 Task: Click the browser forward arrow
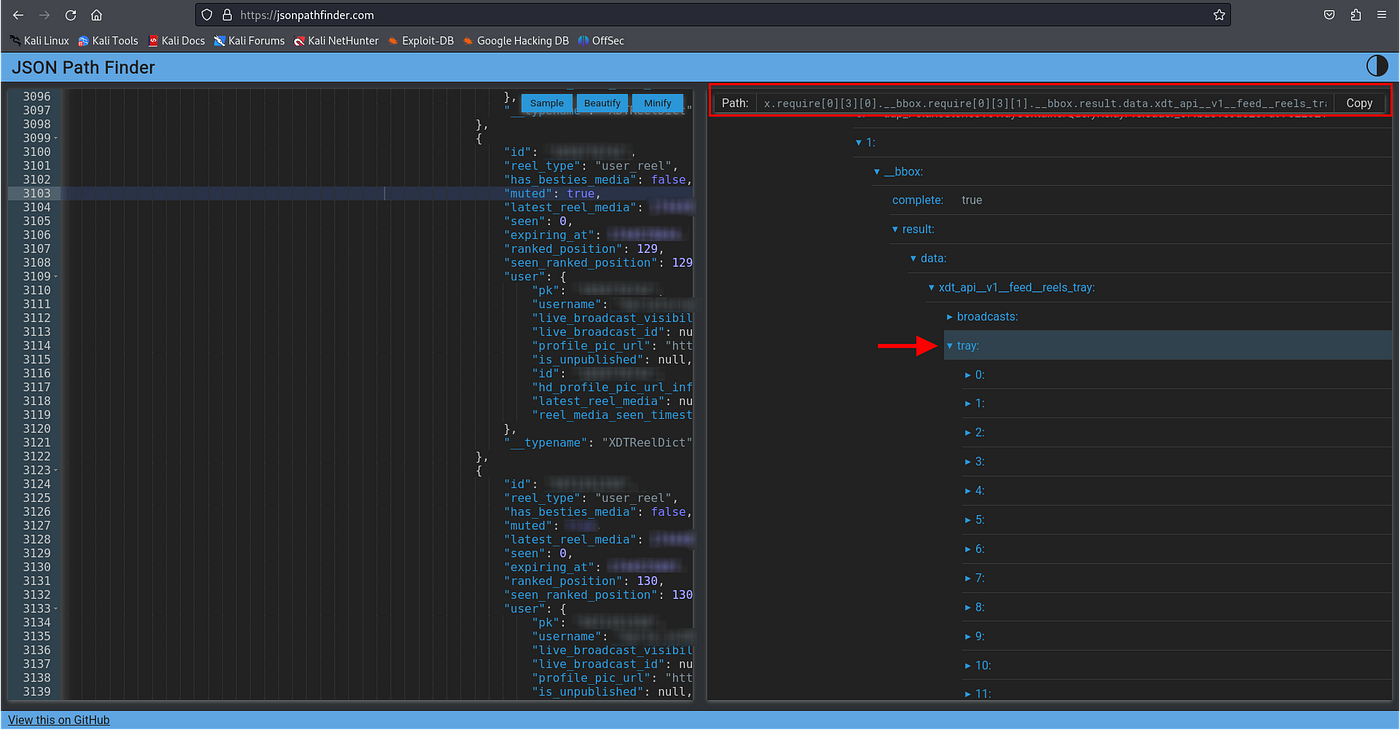43,15
